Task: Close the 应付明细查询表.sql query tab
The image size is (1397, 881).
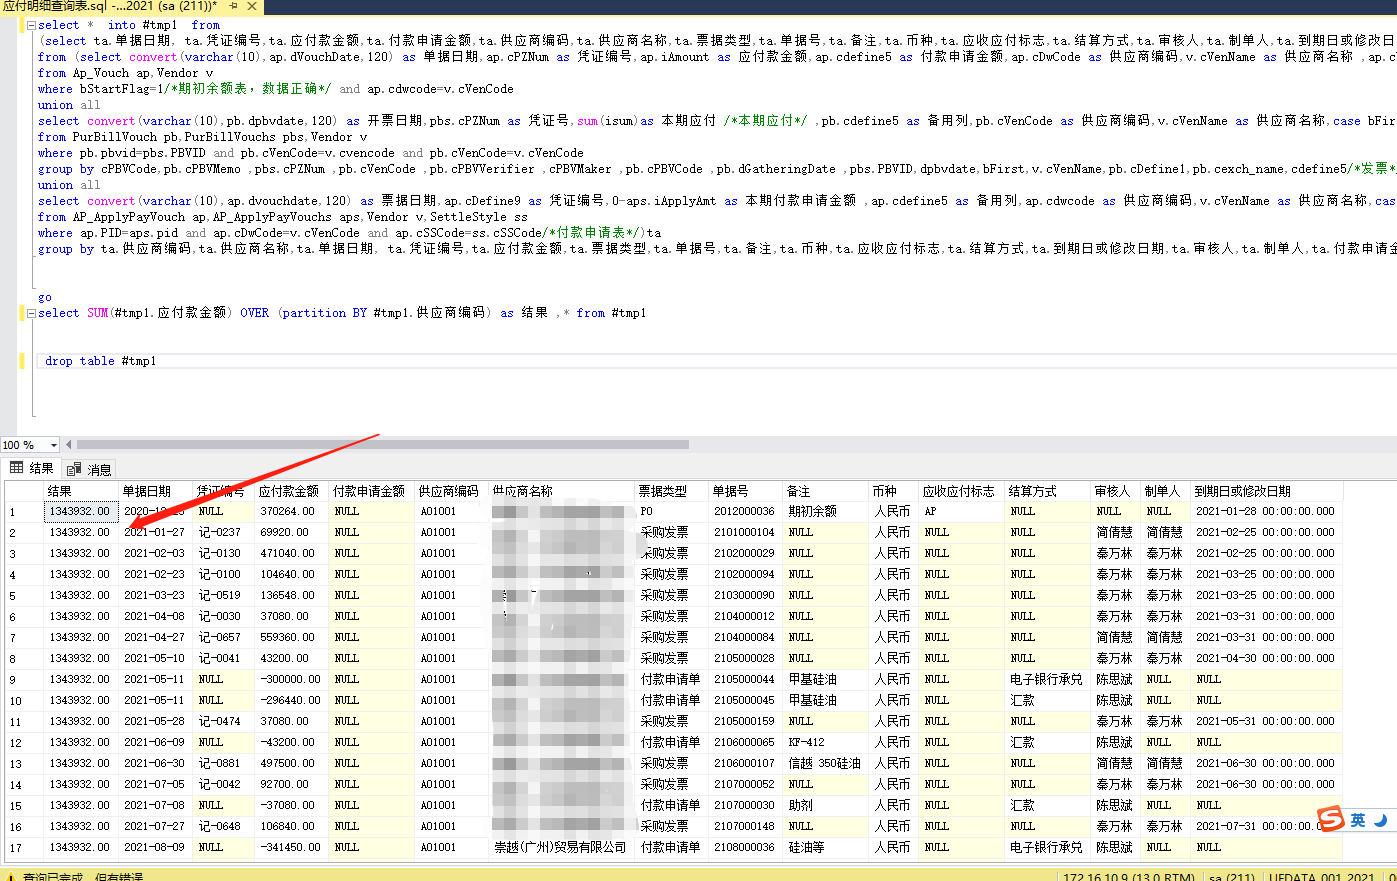Action: click(x=252, y=6)
